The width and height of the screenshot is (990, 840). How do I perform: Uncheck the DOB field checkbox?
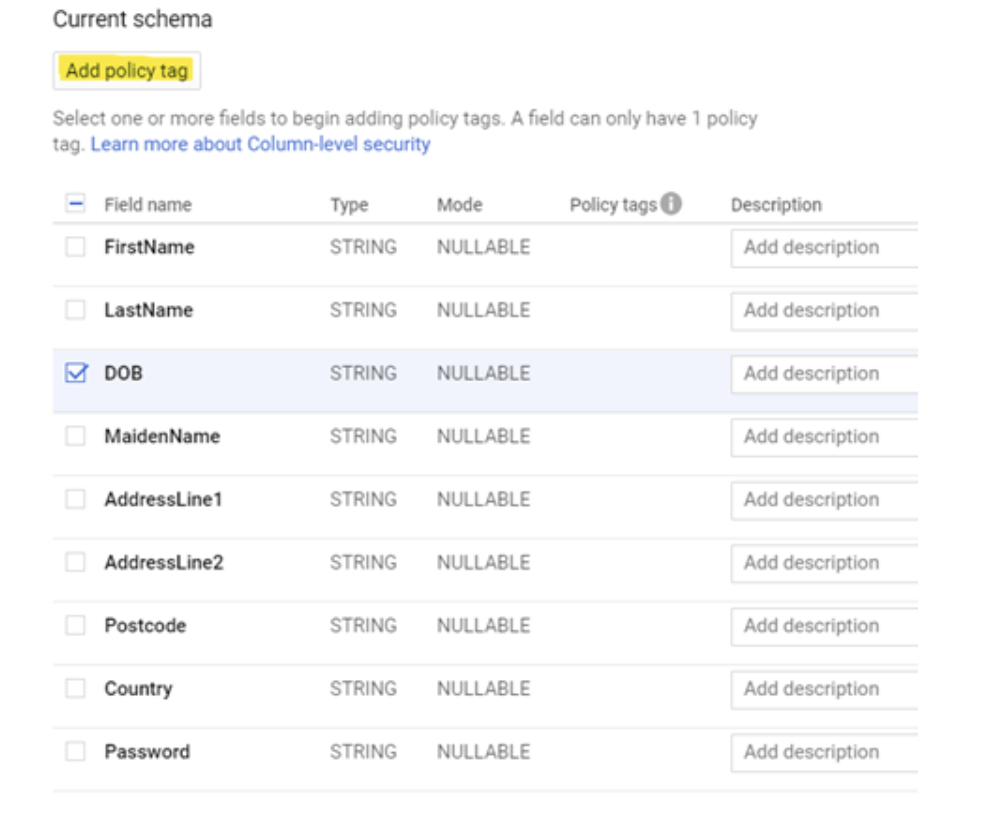pyautogui.click(x=76, y=373)
